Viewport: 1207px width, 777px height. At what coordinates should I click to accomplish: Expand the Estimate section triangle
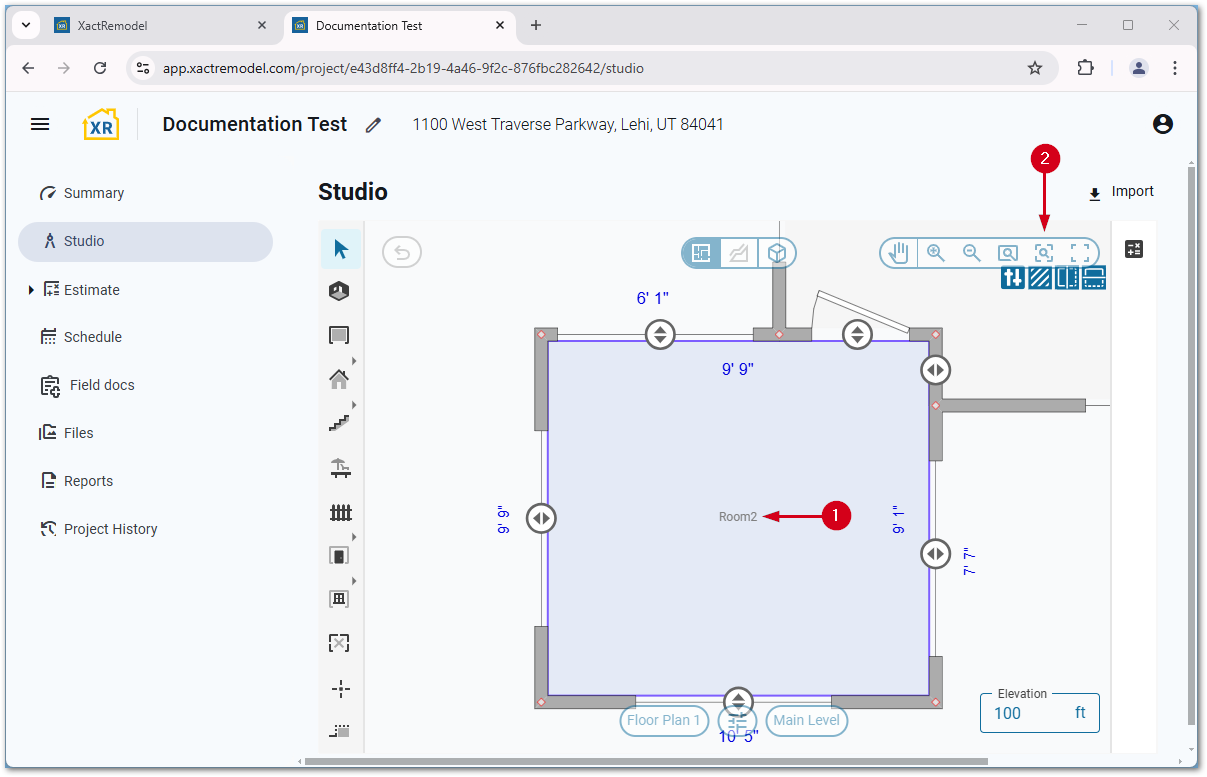click(x=31, y=290)
